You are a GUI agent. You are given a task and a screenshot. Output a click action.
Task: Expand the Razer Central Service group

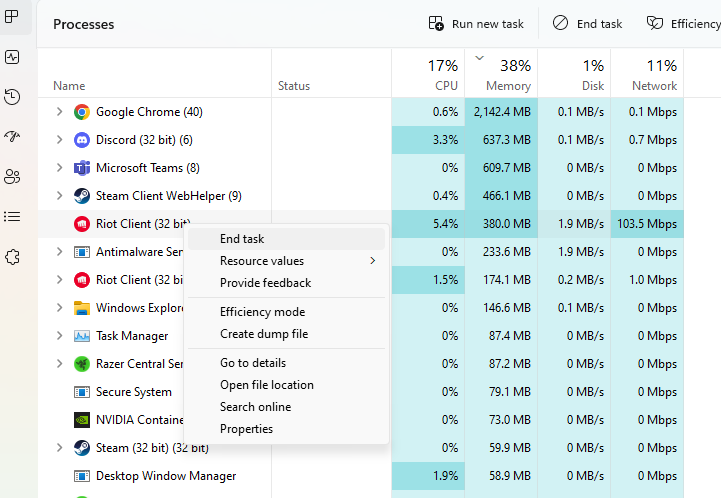[59, 364]
